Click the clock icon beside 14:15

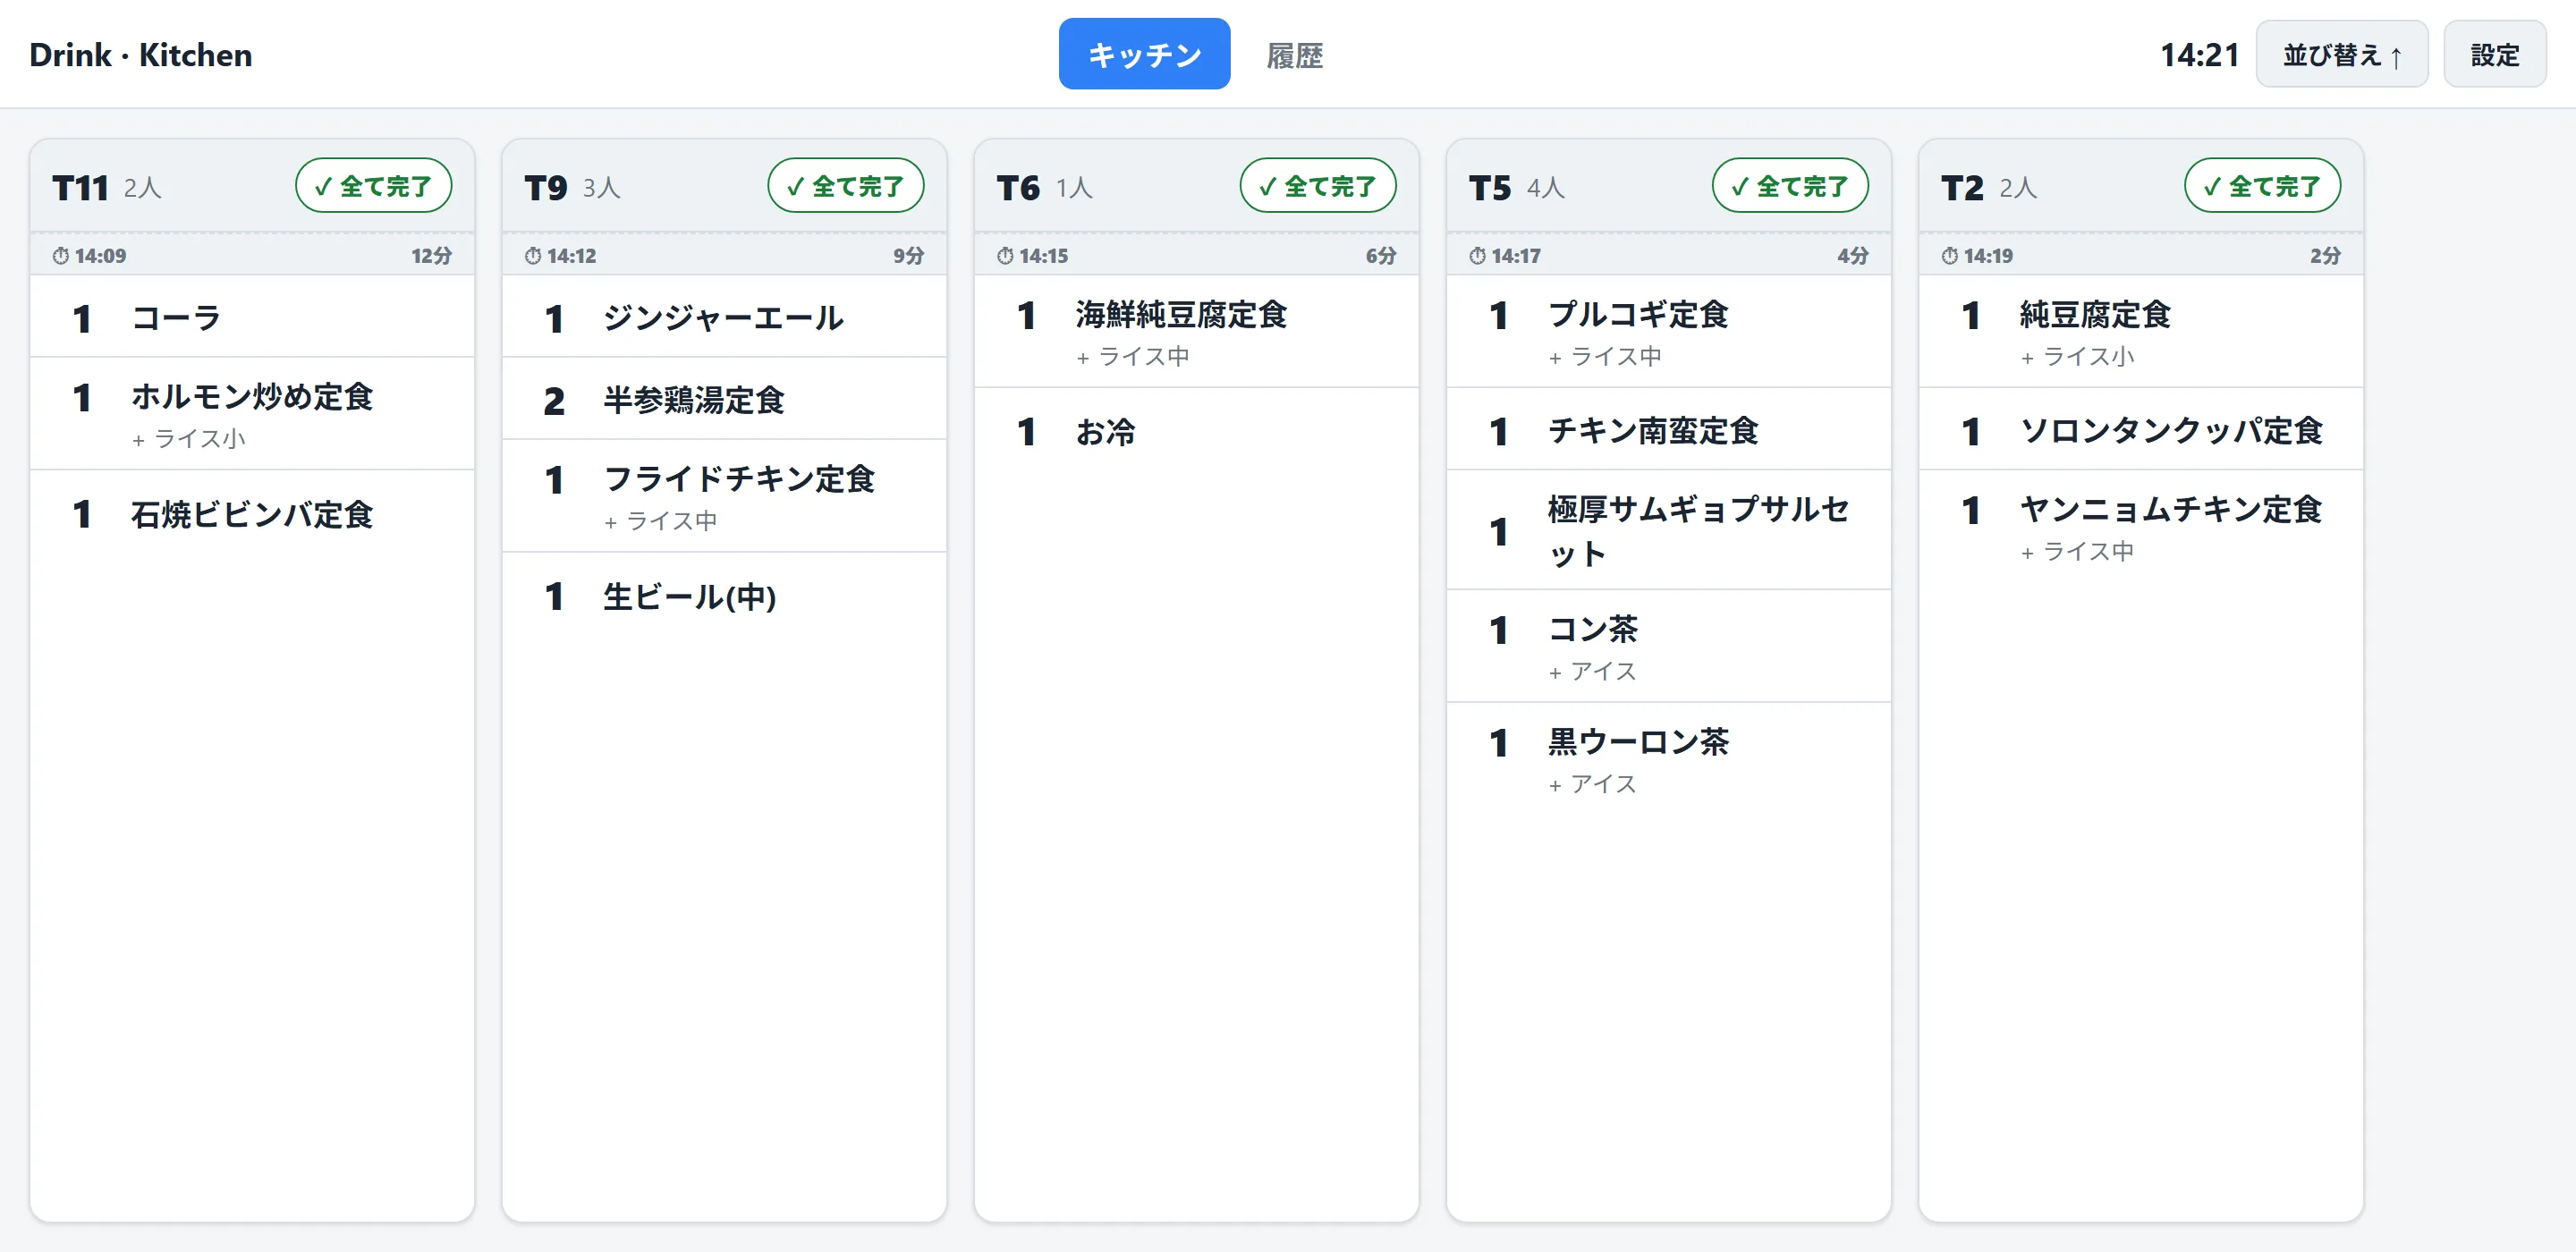[1005, 256]
